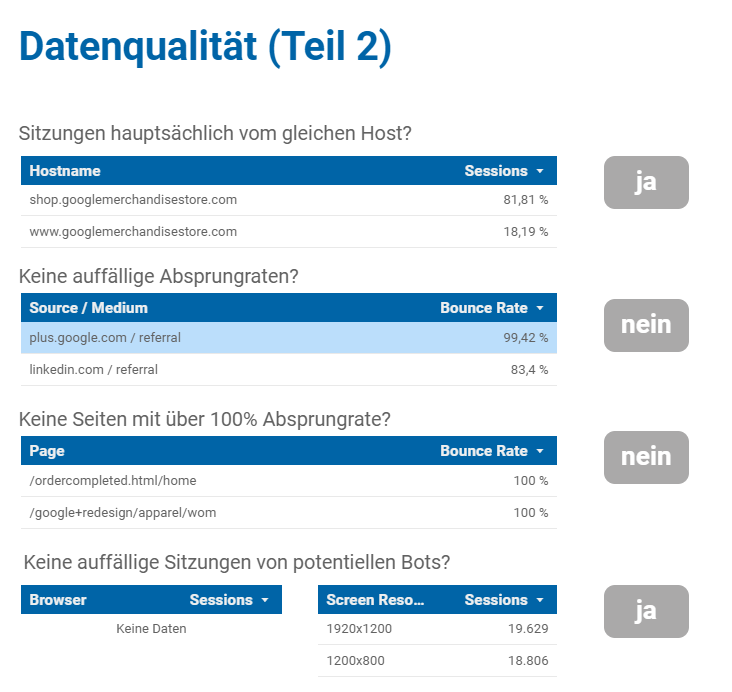
Task: Click the 'nein' badge beside the Source / Medium table
Action: (646, 325)
